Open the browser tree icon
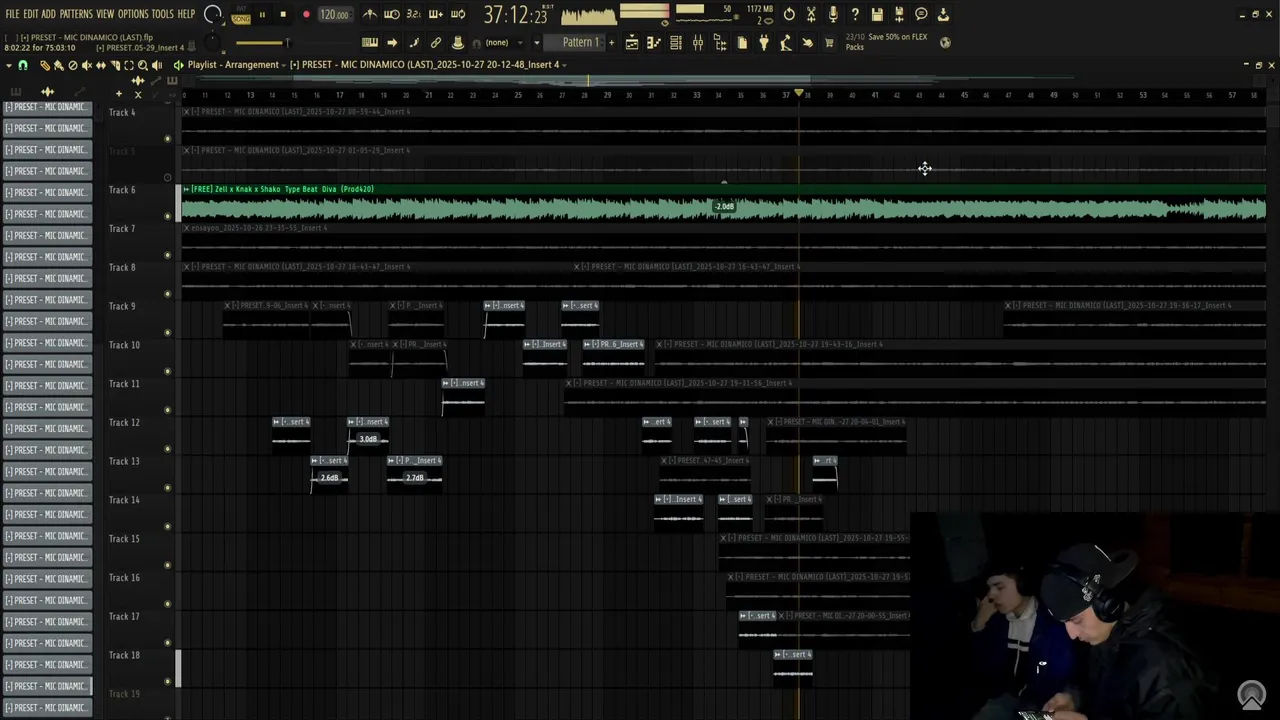 tap(720, 43)
